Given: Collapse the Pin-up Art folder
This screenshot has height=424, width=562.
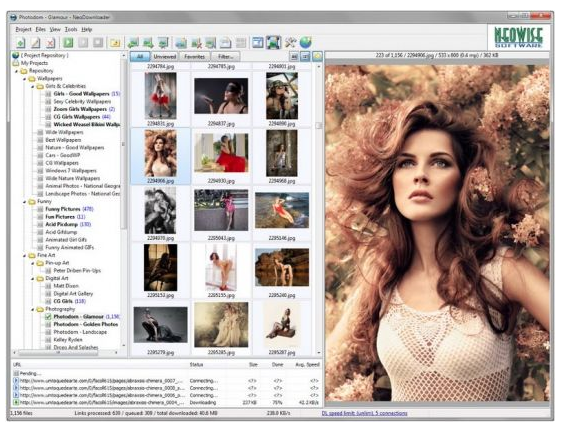Looking at the screenshot, I should click(x=33, y=263).
